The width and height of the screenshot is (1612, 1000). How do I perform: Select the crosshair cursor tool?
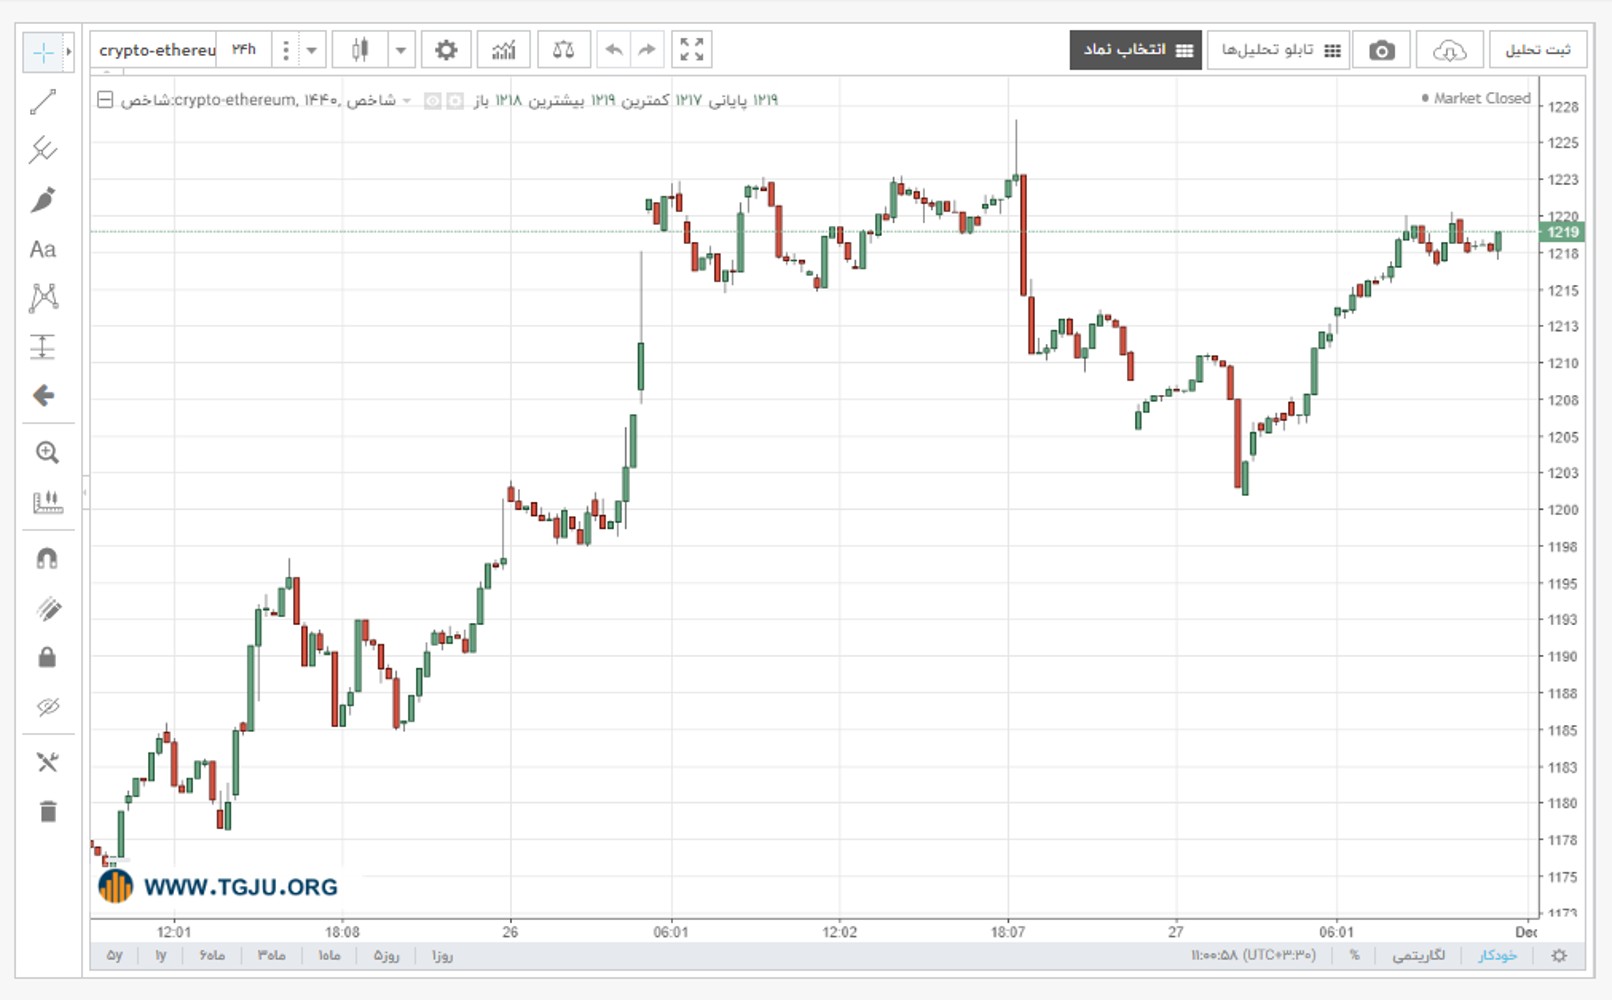point(43,52)
